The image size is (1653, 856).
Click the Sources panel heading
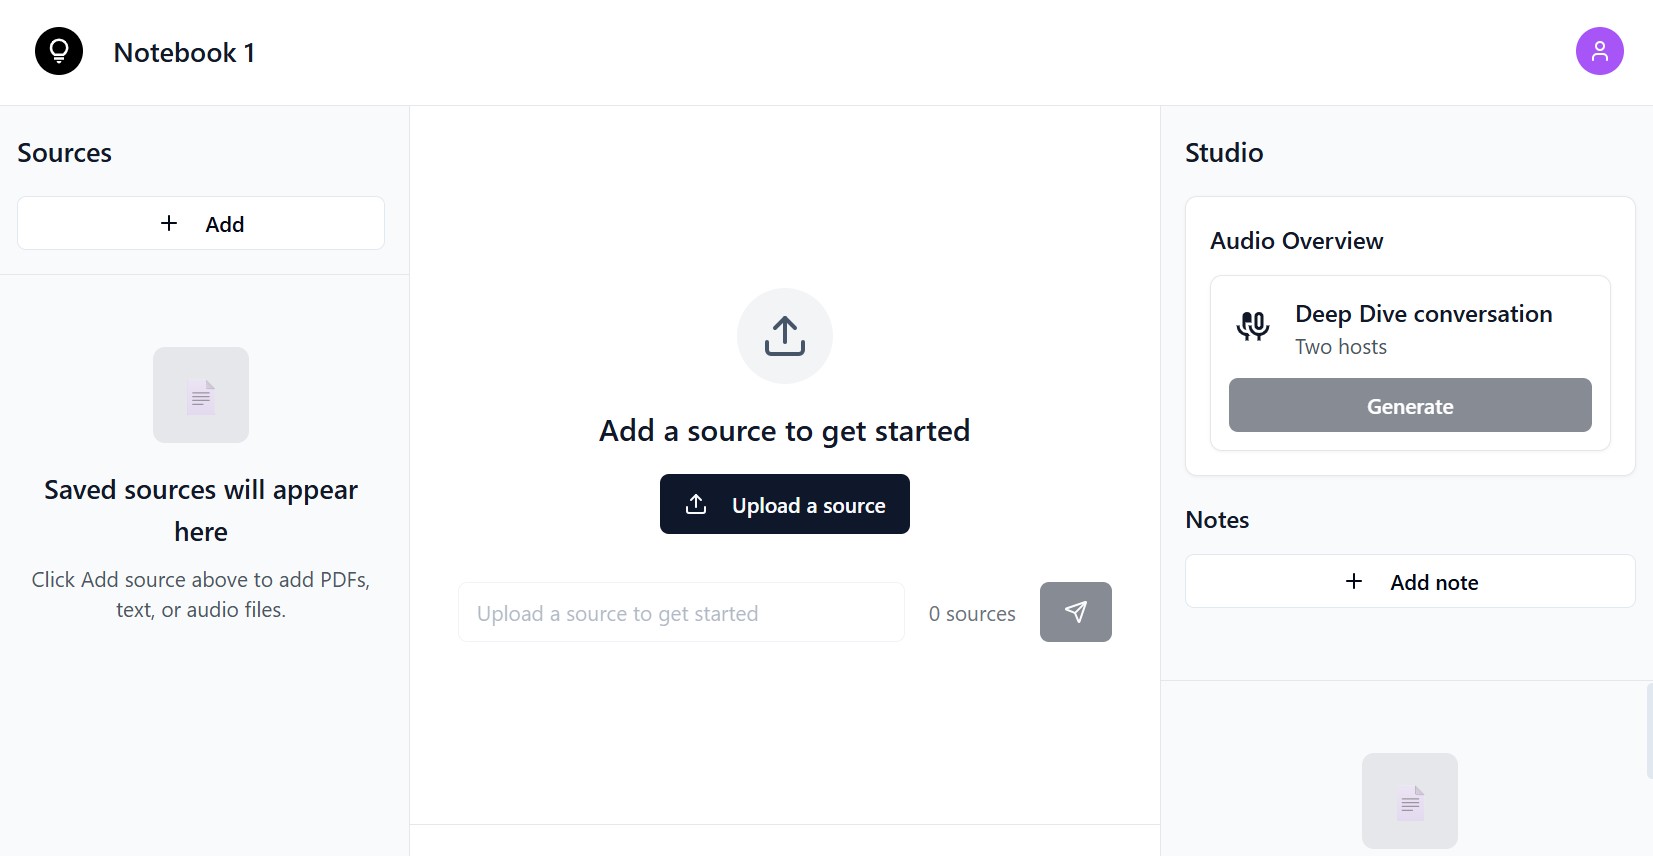[64, 152]
